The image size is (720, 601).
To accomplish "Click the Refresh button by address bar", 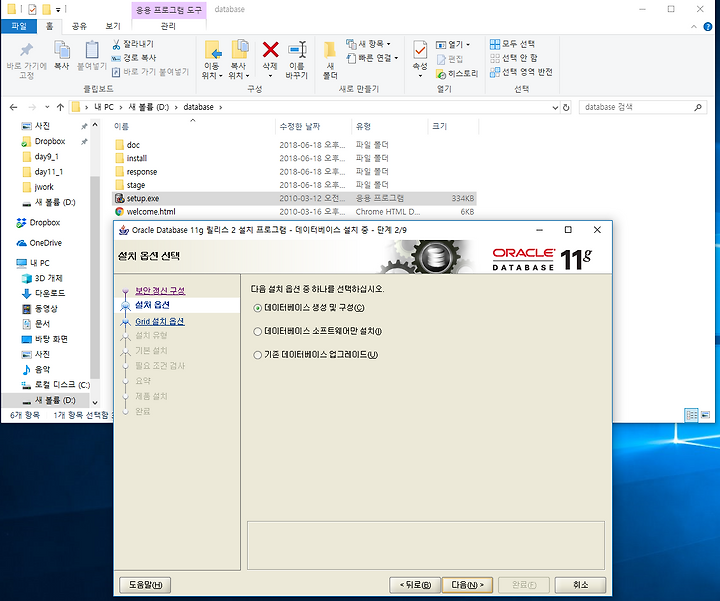I will [566, 107].
